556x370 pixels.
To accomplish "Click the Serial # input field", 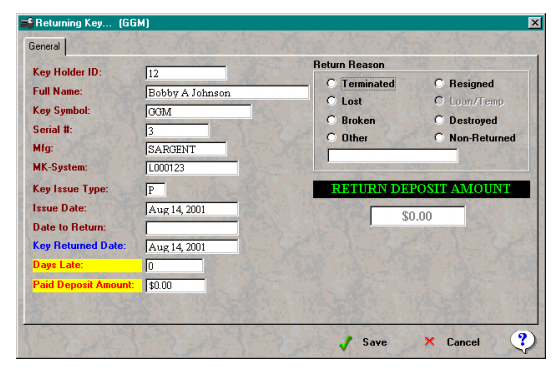I will (178, 131).
